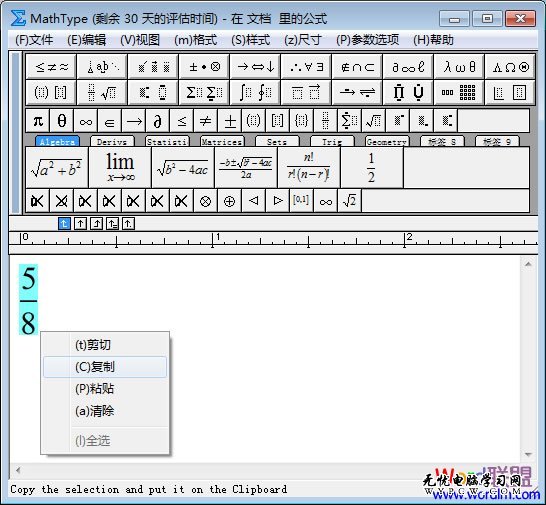This screenshot has height=505, width=546.
Task: Open the (z)尺寸 menu
Action: [x=303, y=40]
